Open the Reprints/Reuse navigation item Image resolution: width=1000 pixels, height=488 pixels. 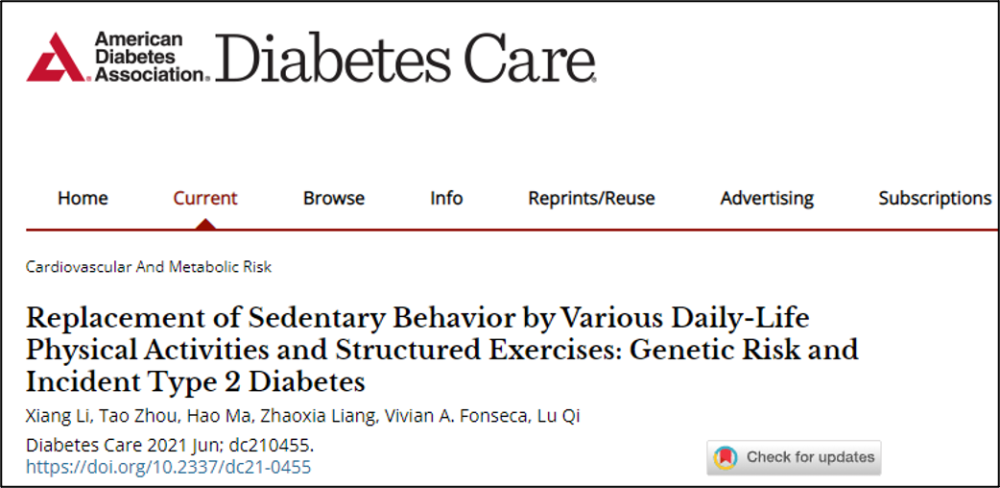coord(591,198)
